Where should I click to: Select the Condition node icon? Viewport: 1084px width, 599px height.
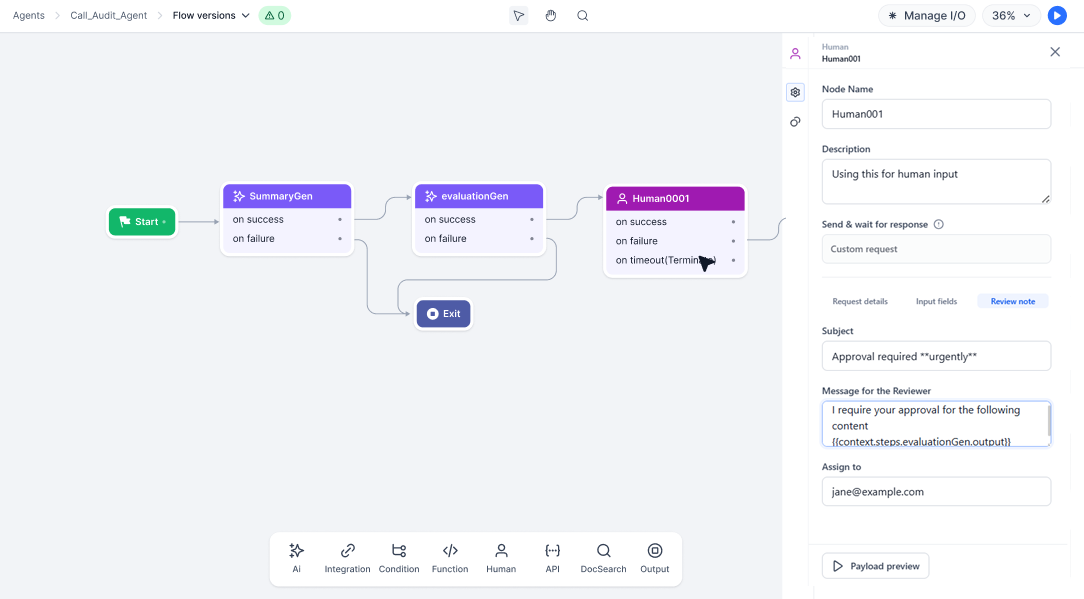tap(399, 558)
